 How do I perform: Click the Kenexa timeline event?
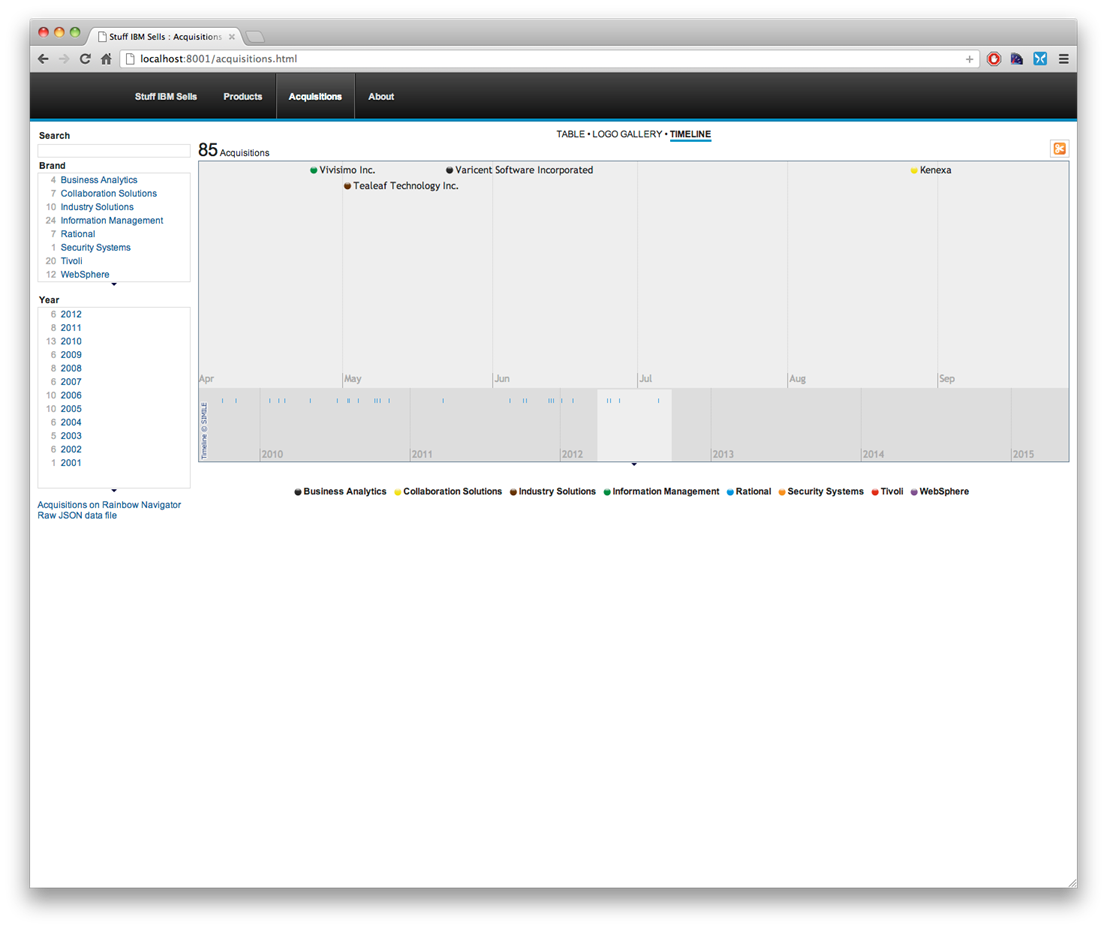(935, 170)
